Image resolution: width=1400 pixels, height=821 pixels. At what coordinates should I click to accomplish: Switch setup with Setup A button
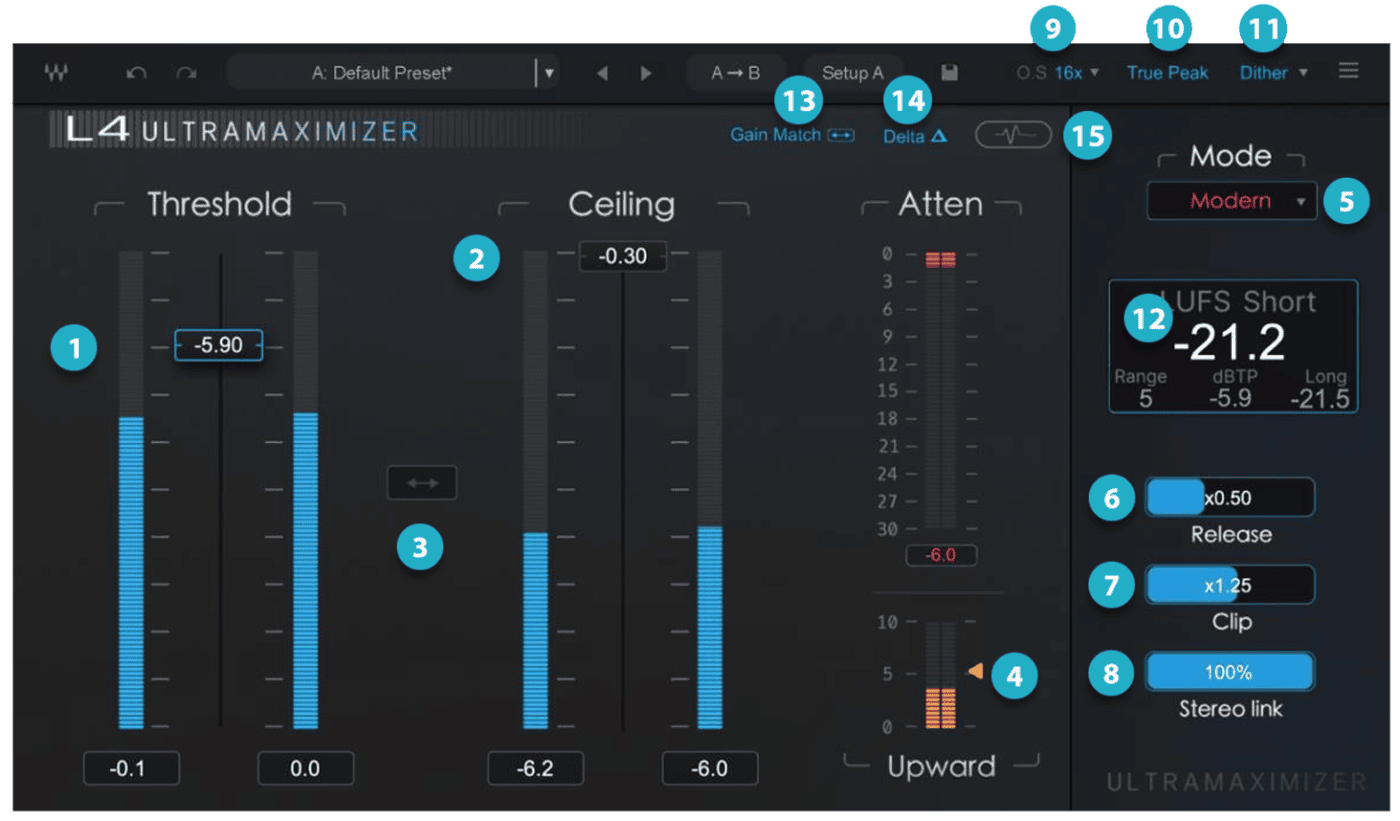pyautogui.click(x=853, y=73)
